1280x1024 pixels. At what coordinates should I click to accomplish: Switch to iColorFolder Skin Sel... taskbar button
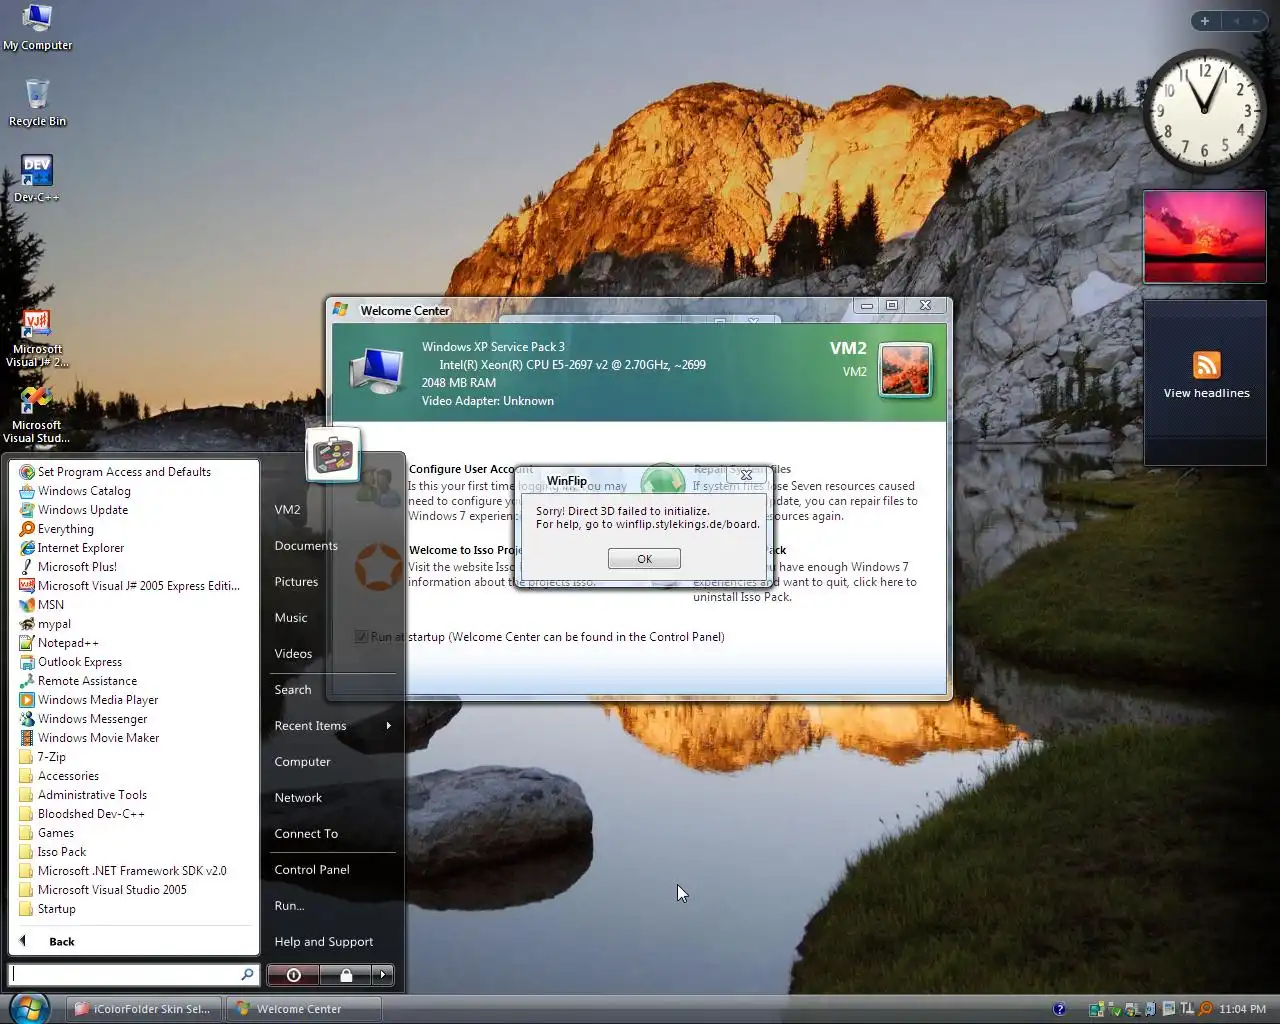(x=144, y=1009)
